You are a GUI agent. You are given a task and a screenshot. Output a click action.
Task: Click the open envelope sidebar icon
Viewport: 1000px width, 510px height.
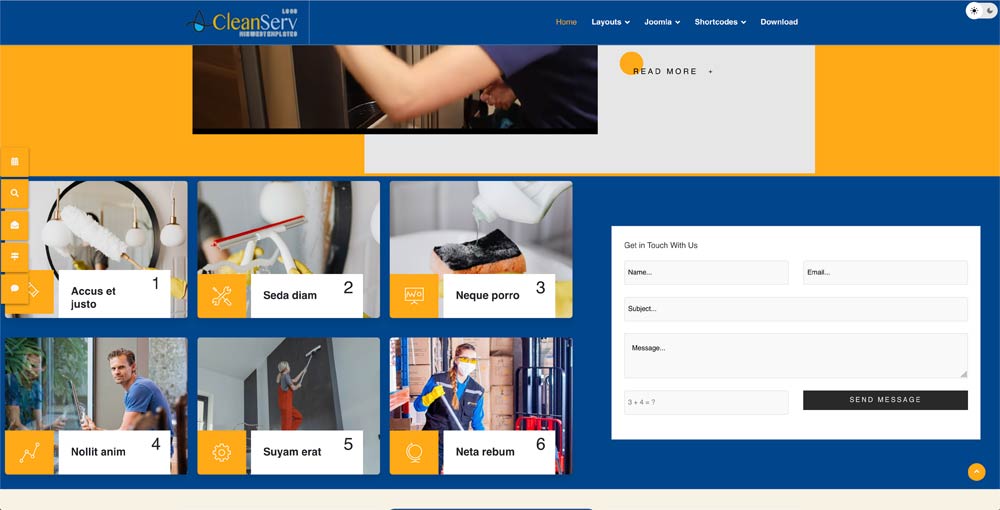pyautogui.click(x=15, y=225)
